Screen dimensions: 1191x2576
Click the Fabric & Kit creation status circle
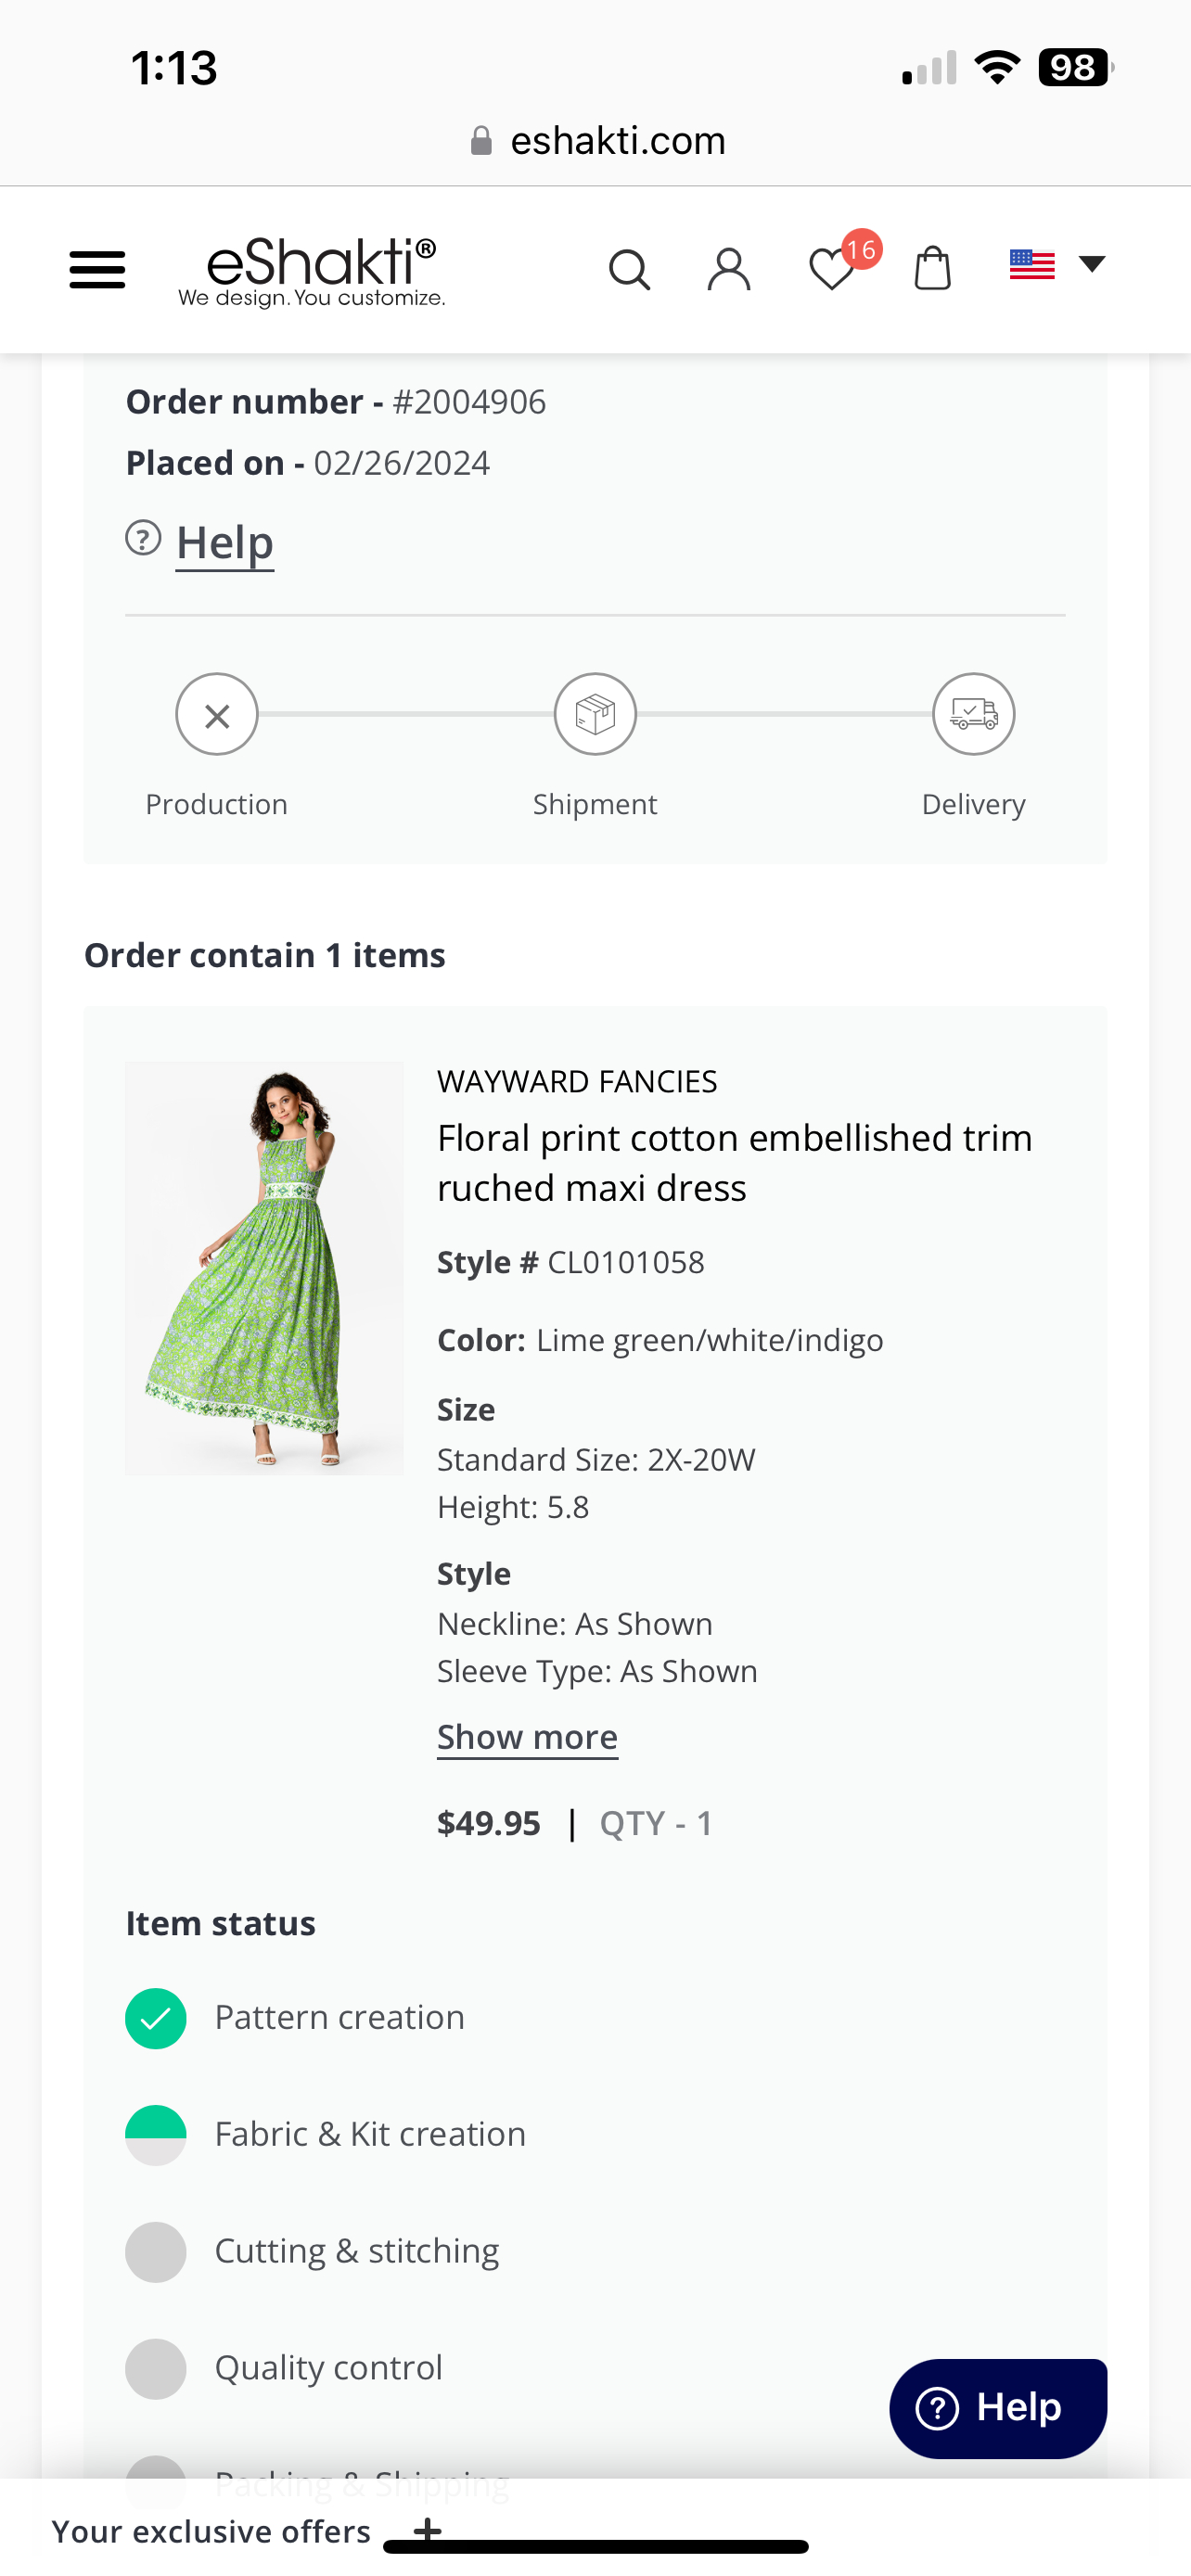(156, 2135)
